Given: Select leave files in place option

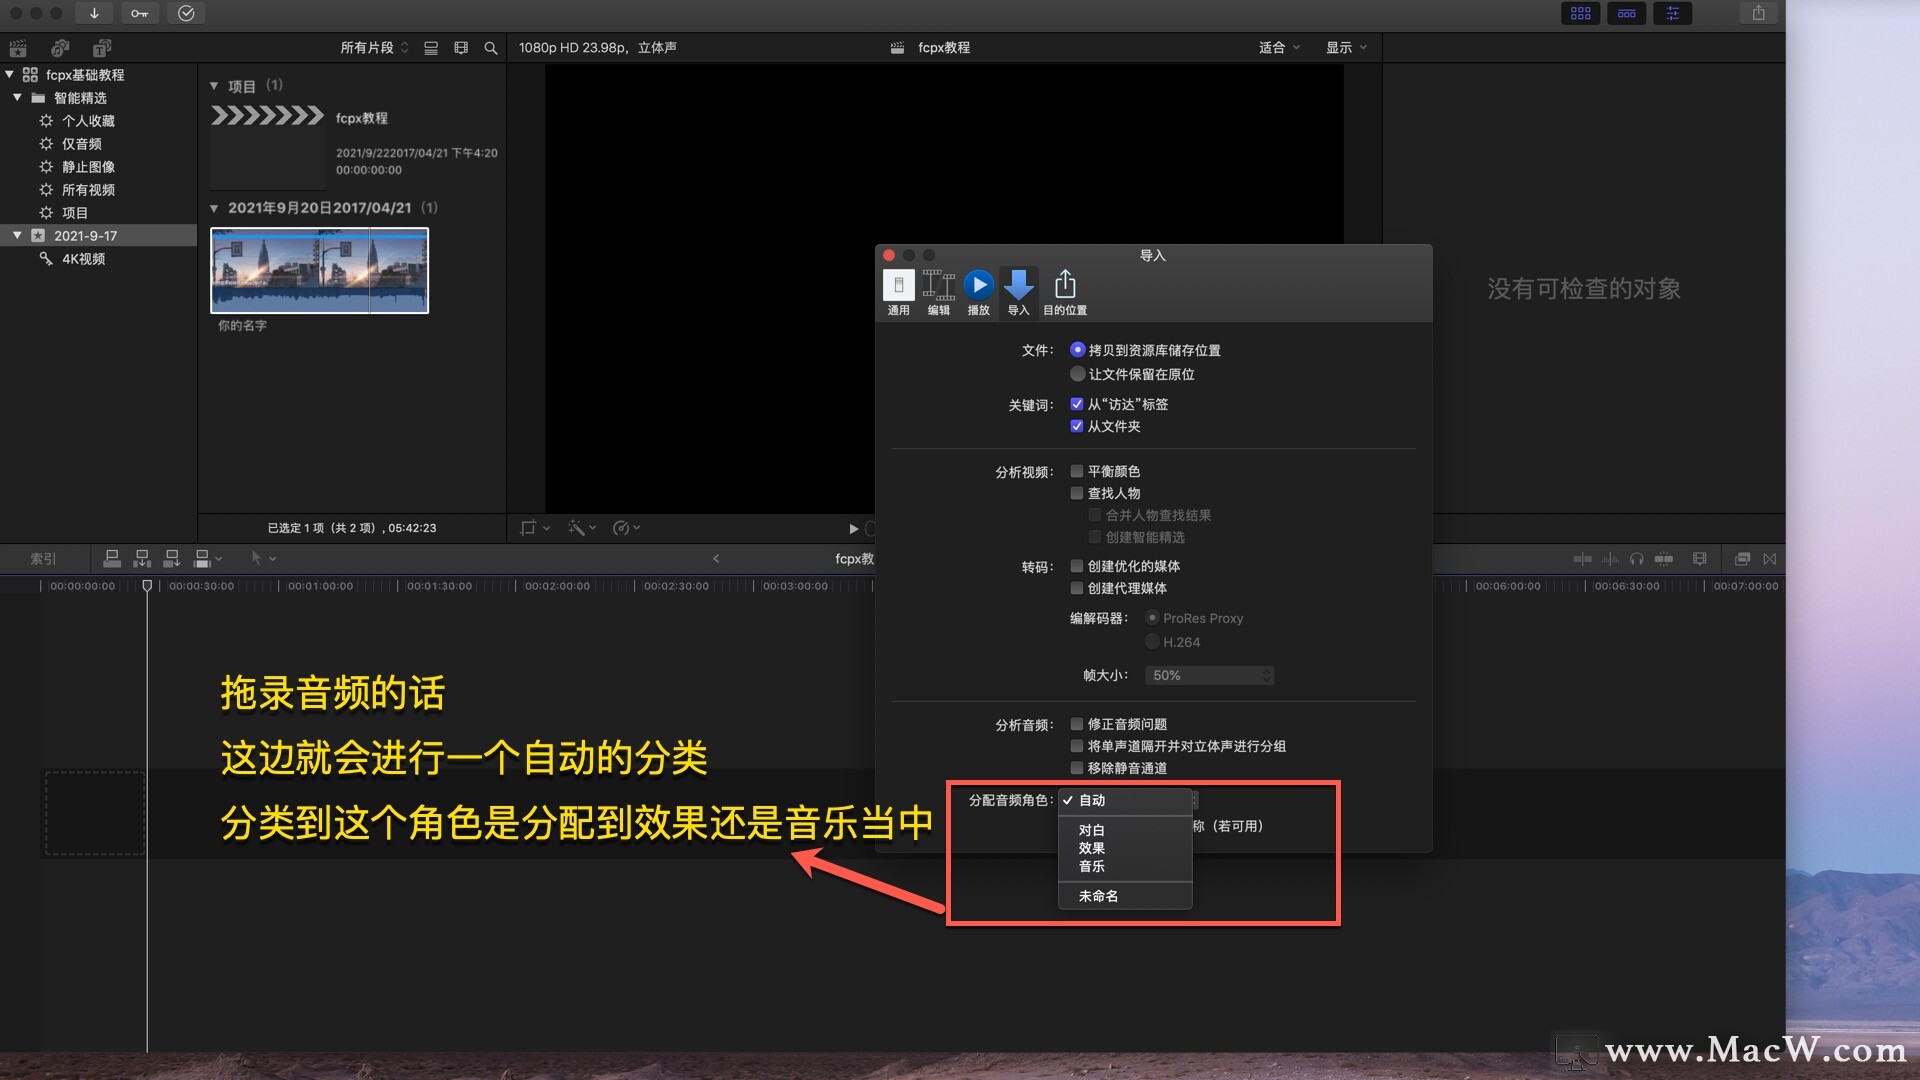Looking at the screenshot, I should pyautogui.click(x=1077, y=374).
